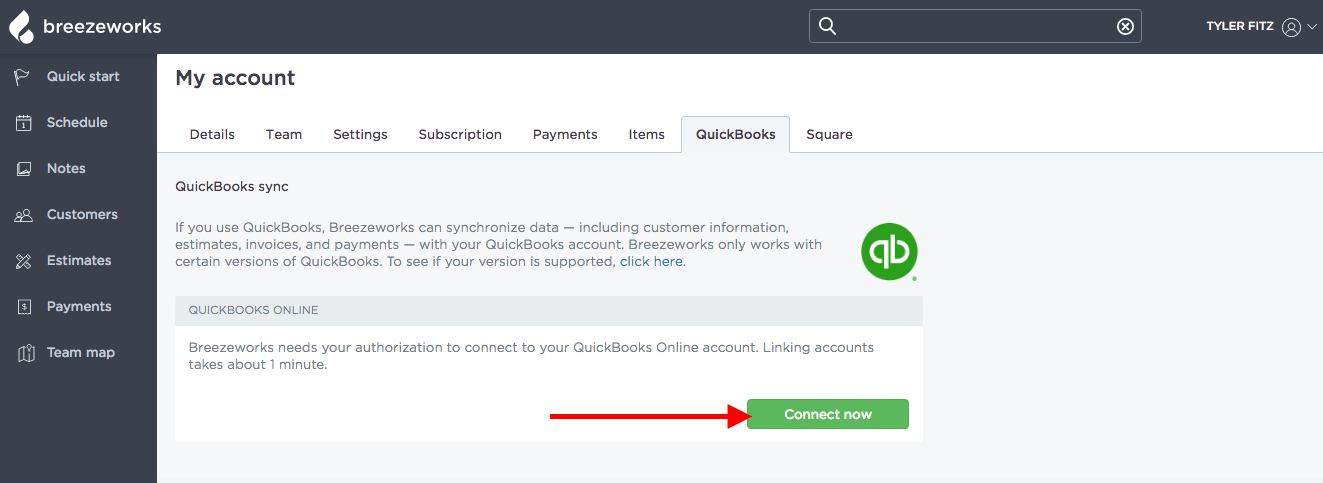Click the search magnifier icon

(x=827, y=26)
